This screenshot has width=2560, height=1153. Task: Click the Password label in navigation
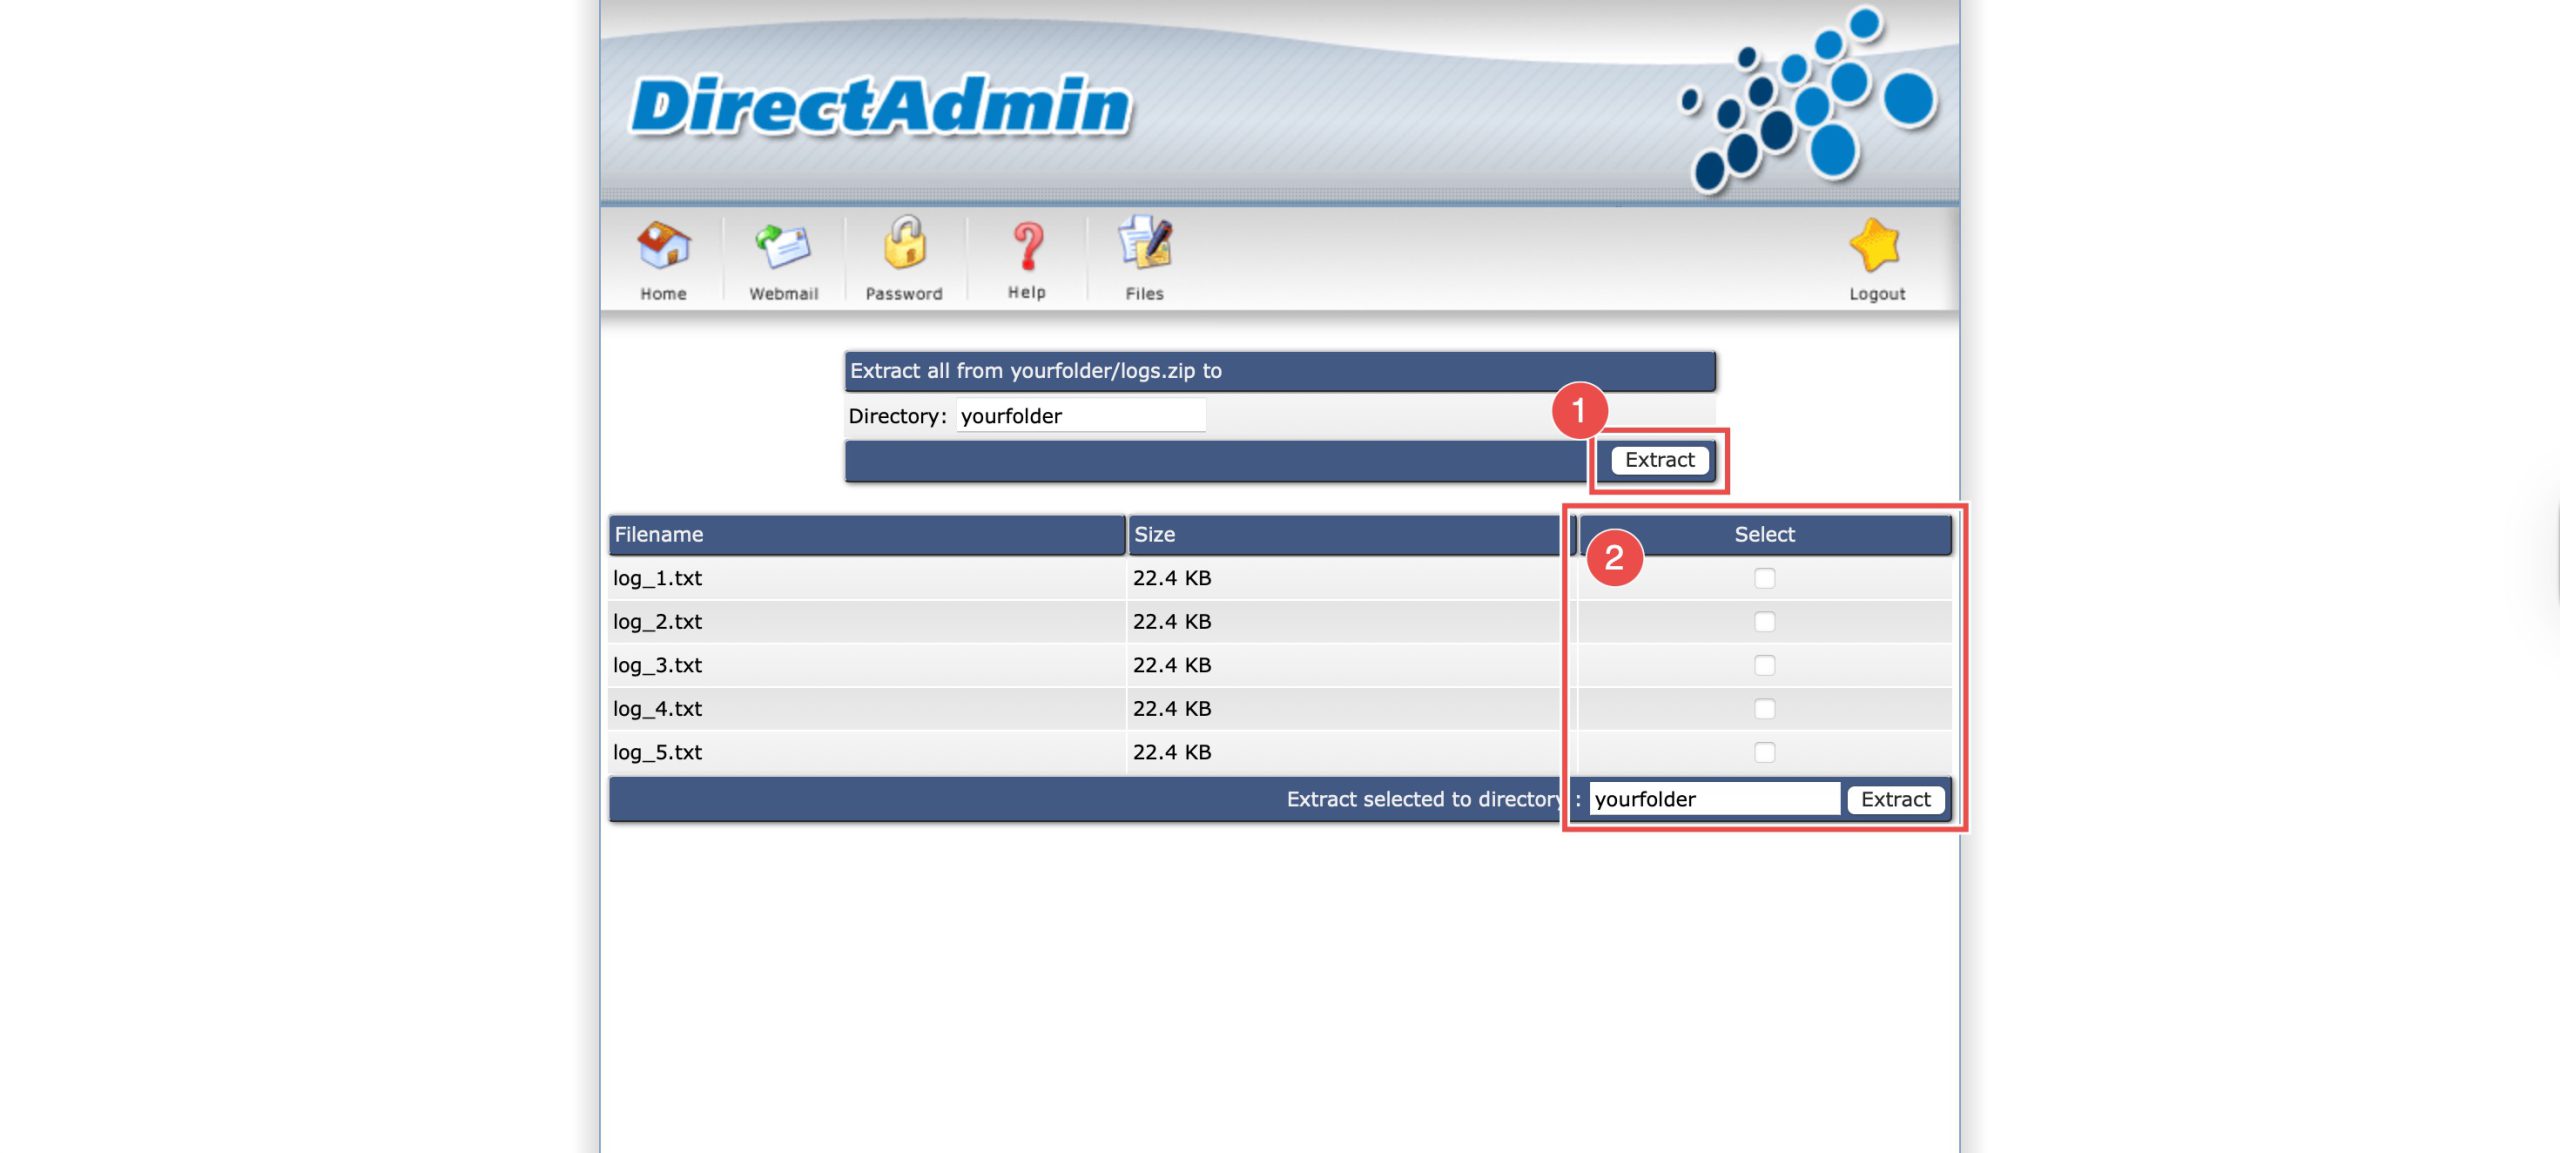[904, 294]
